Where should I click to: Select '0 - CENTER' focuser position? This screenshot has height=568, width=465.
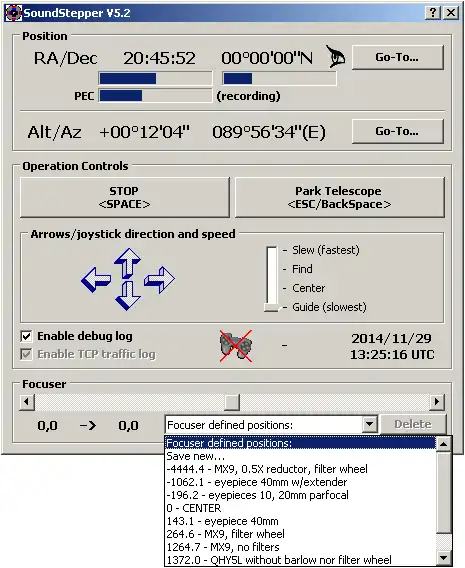(301, 508)
